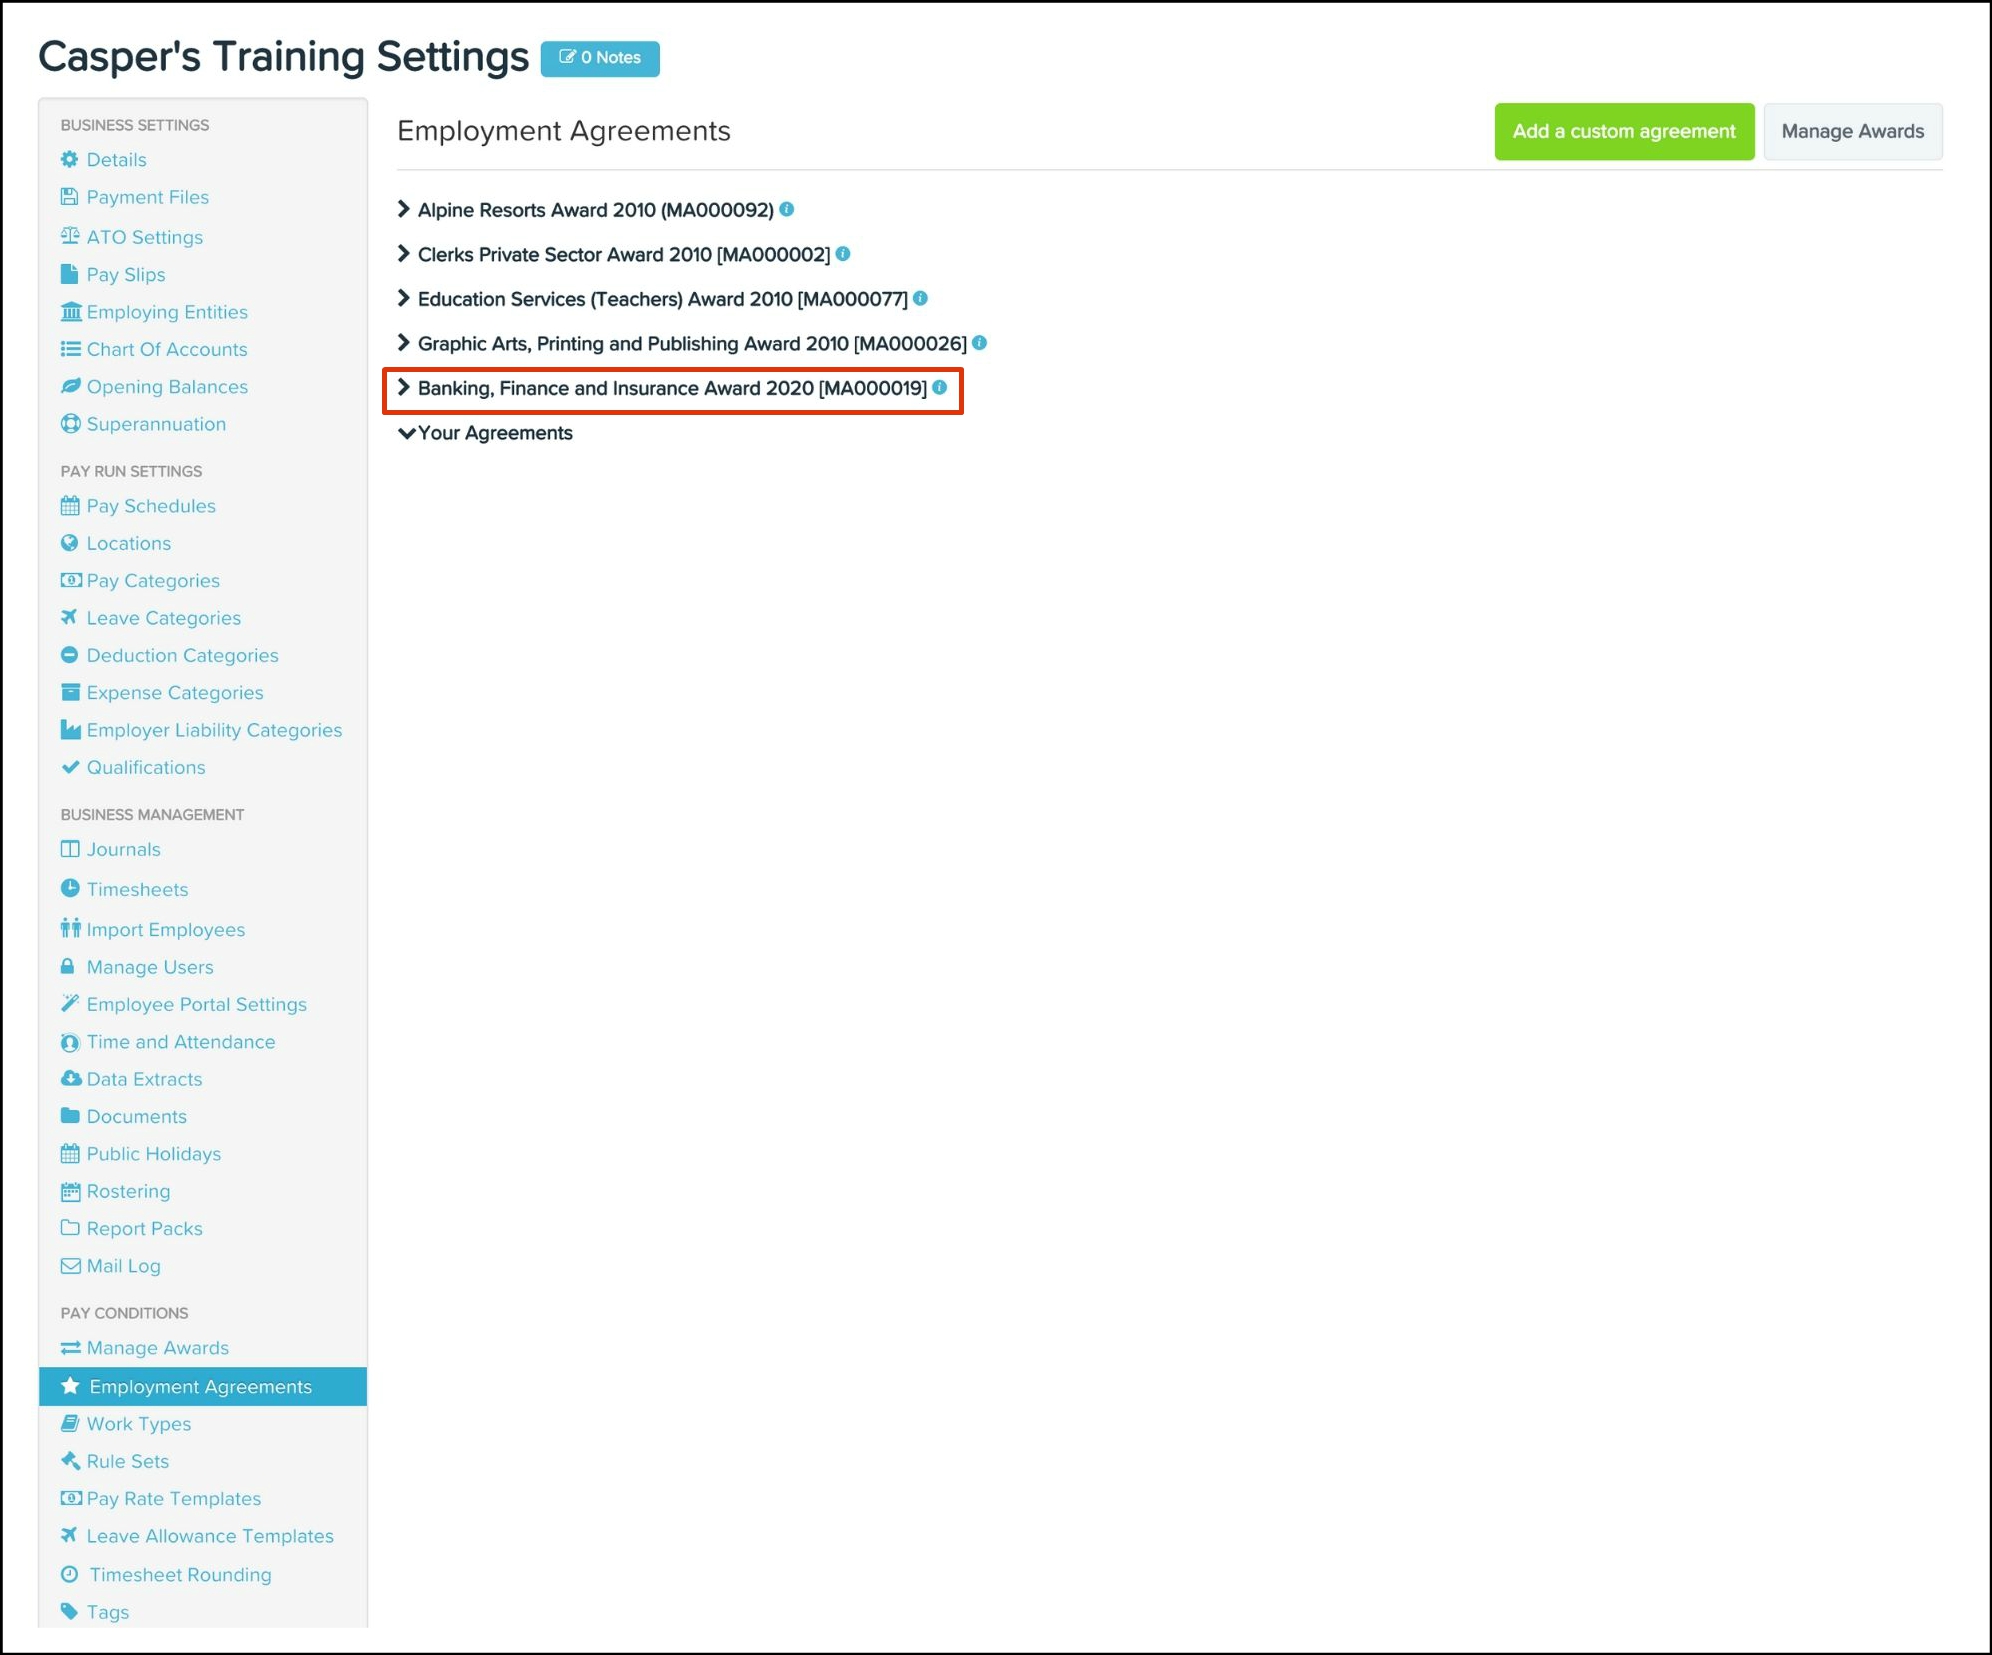The width and height of the screenshot is (1992, 1655).
Task: Go to Employment Agreements menu item
Action: (200, 1386)
